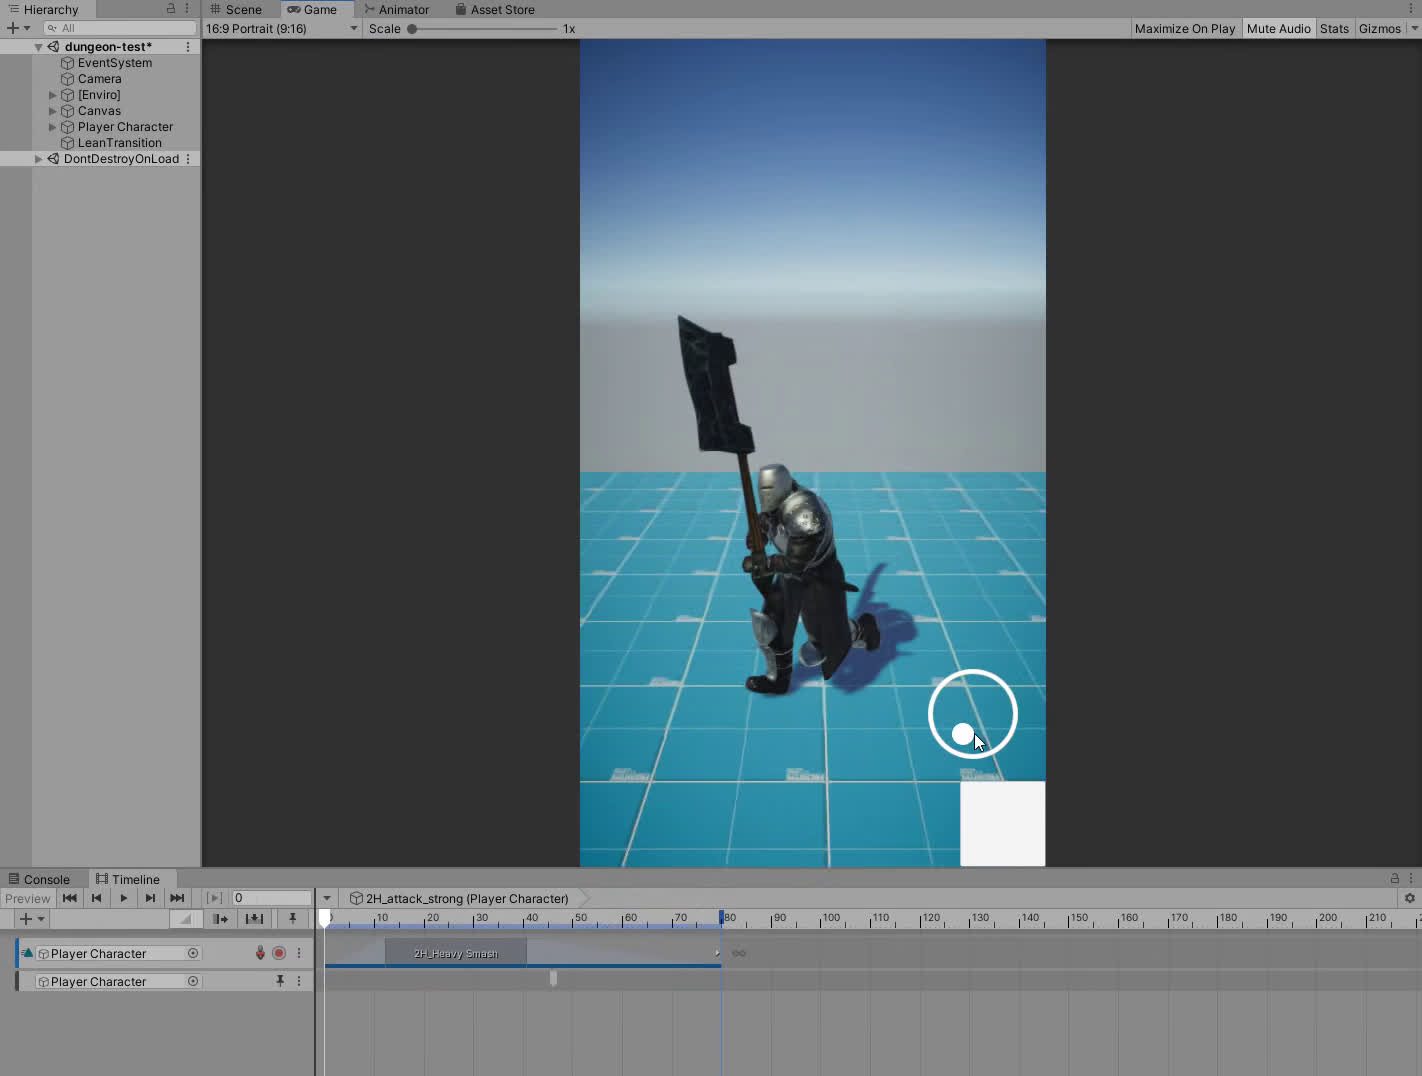Viewport: 1422px width, 1076px height.
Task: Open the Console tab
Action: pyautogui.click(x=38, y=880)
